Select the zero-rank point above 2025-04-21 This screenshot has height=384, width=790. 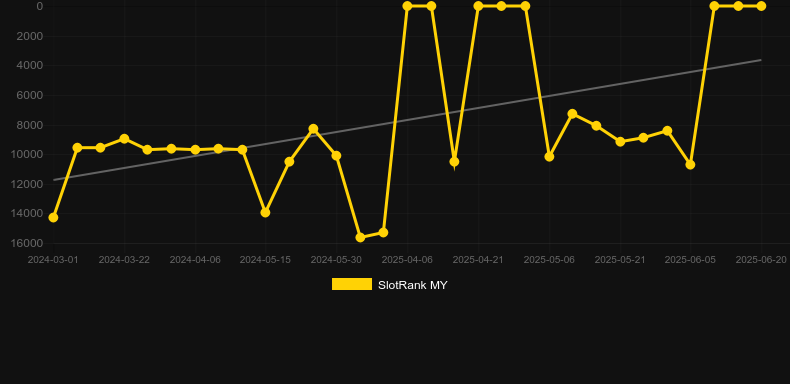pyautogui.click(x=478, y=6)
